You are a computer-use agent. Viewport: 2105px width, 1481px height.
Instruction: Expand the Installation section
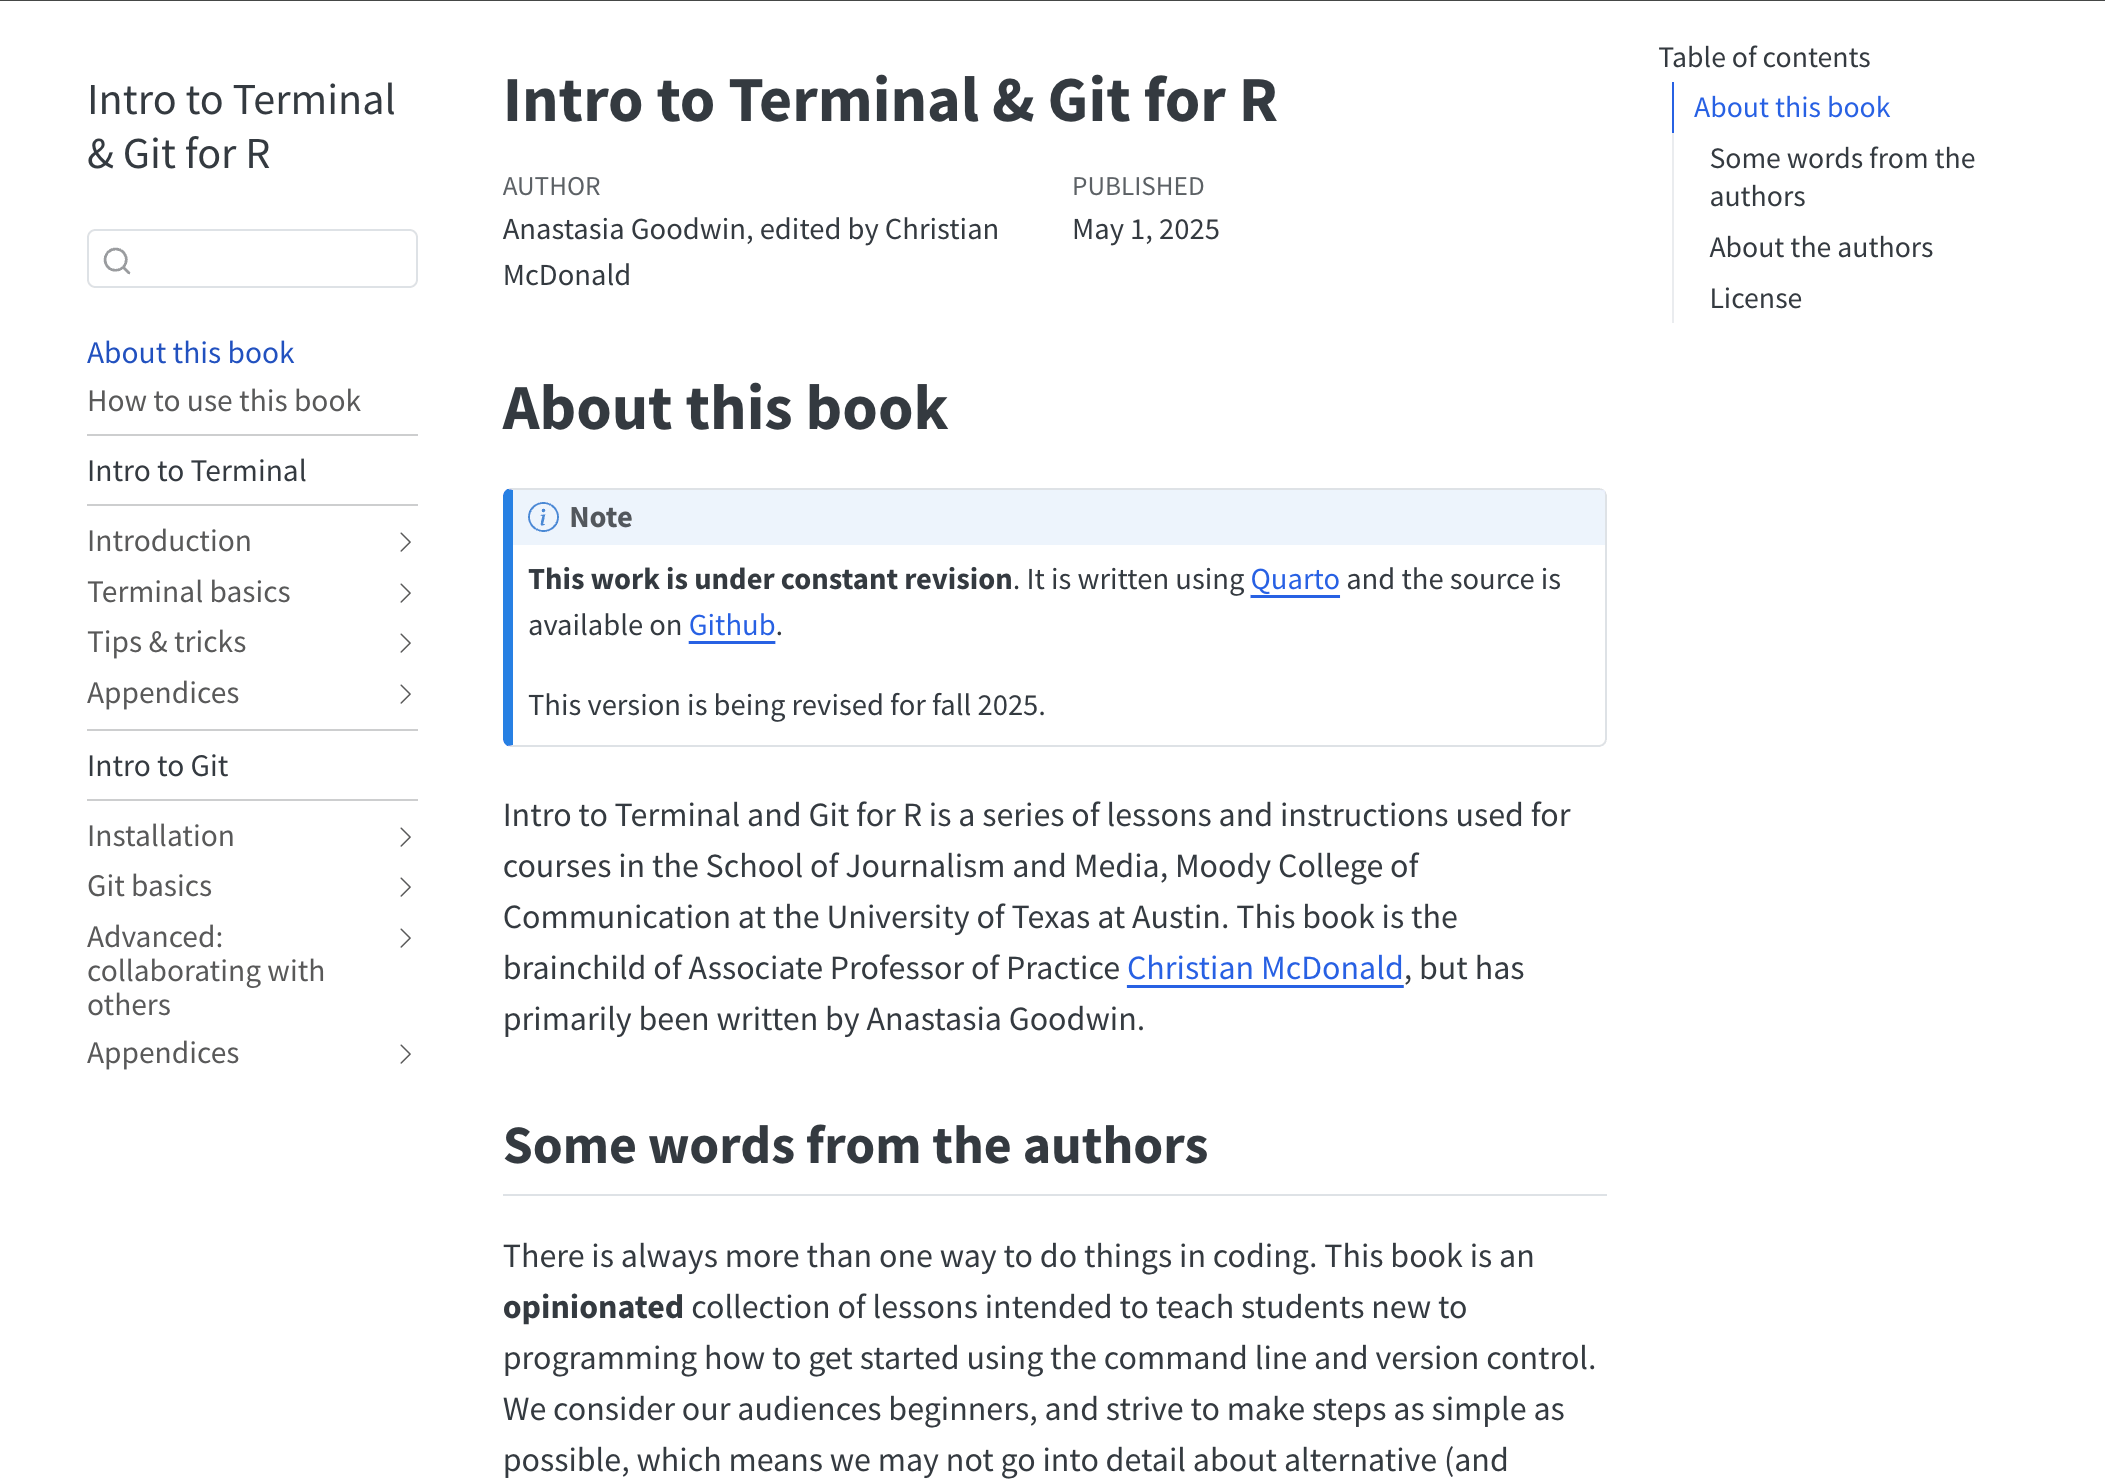pos(405,836)
